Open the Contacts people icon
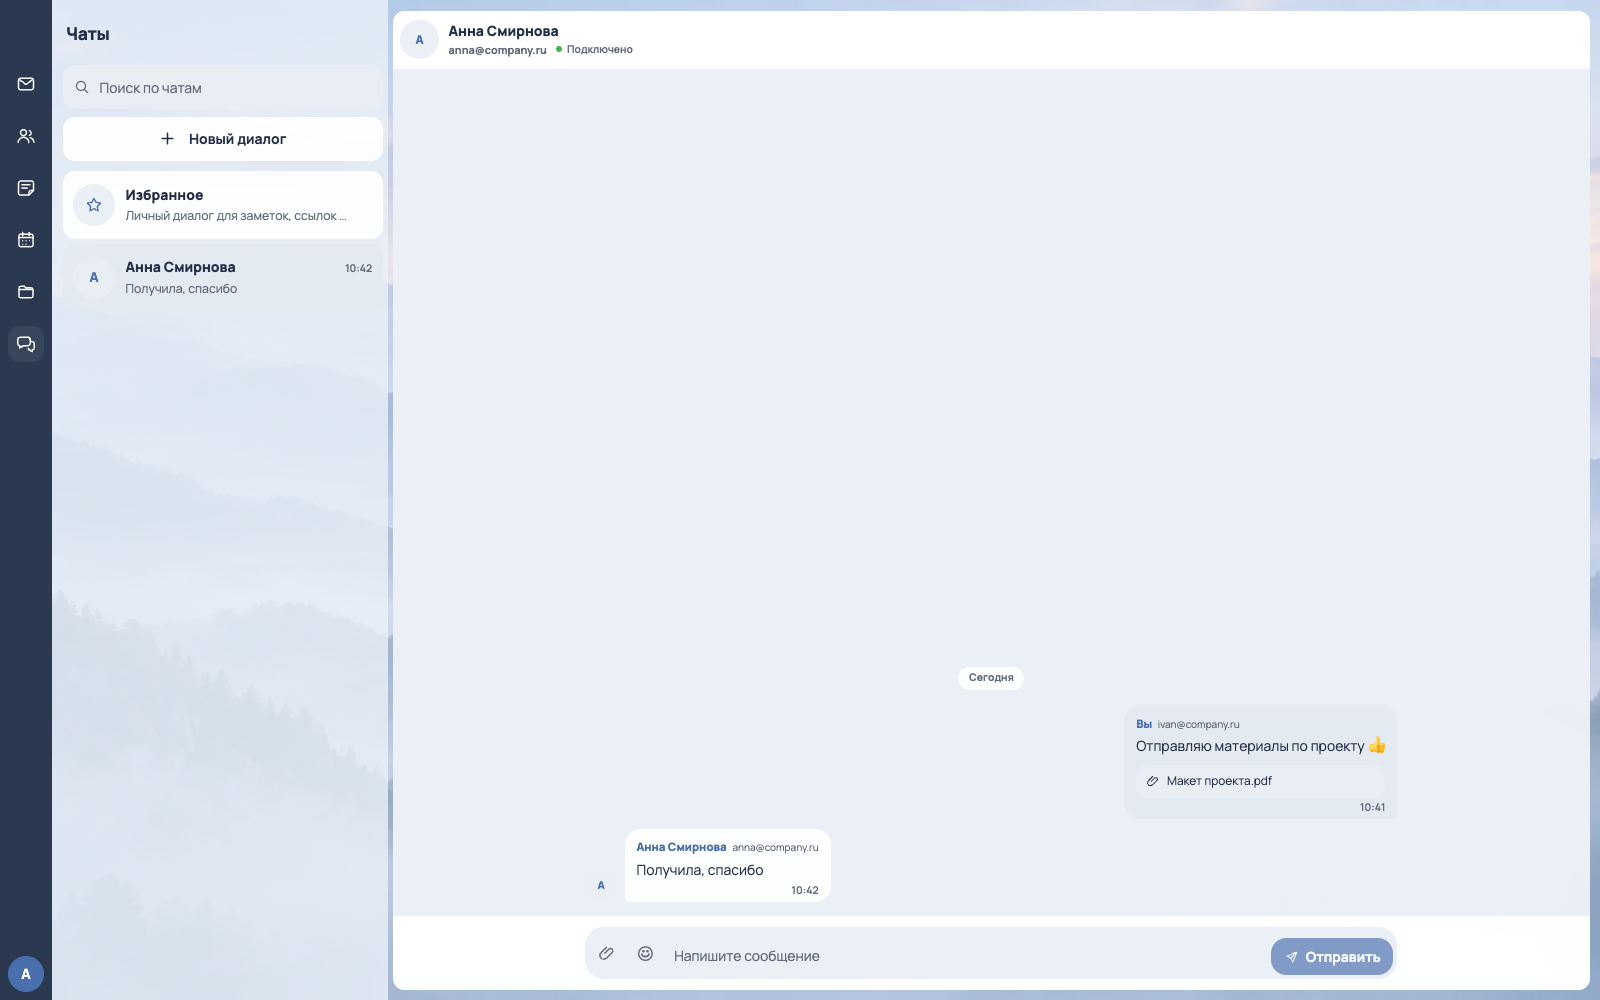The height and width of the screenshot is (1000, 1600). (26, 136)
